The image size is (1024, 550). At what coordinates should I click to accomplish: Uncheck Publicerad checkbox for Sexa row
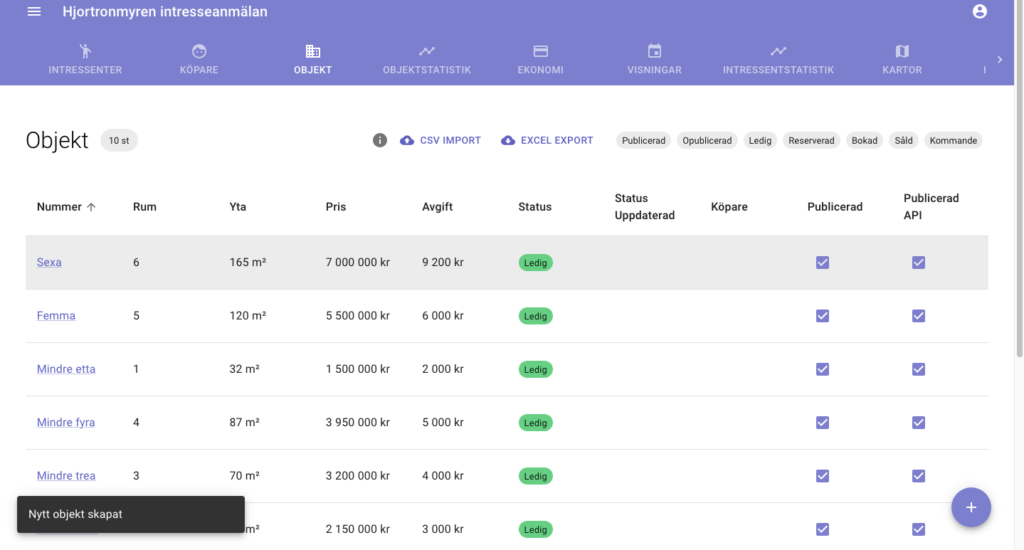point(822,263)
